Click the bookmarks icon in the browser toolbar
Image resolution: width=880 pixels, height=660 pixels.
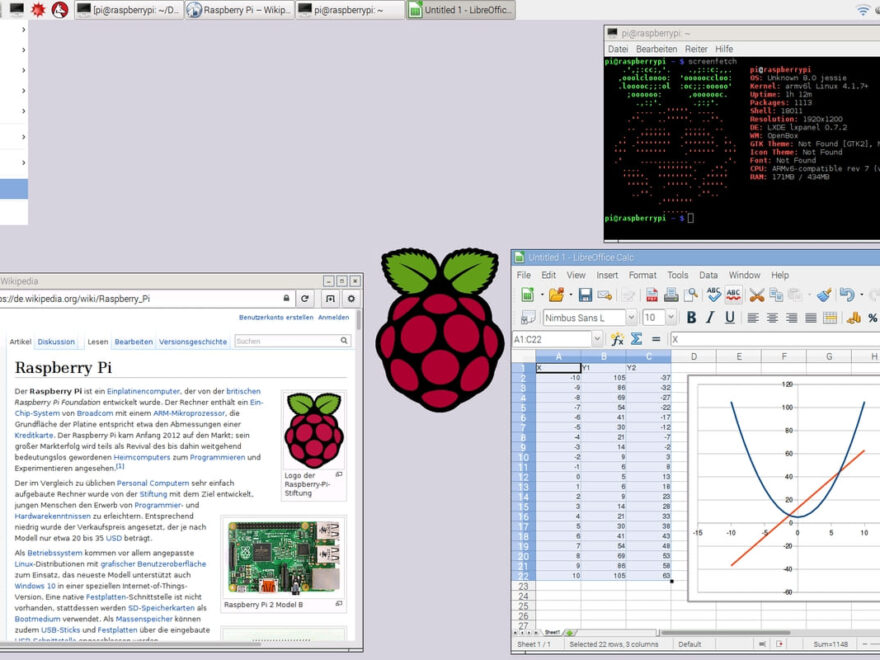(x=330, y=299)
